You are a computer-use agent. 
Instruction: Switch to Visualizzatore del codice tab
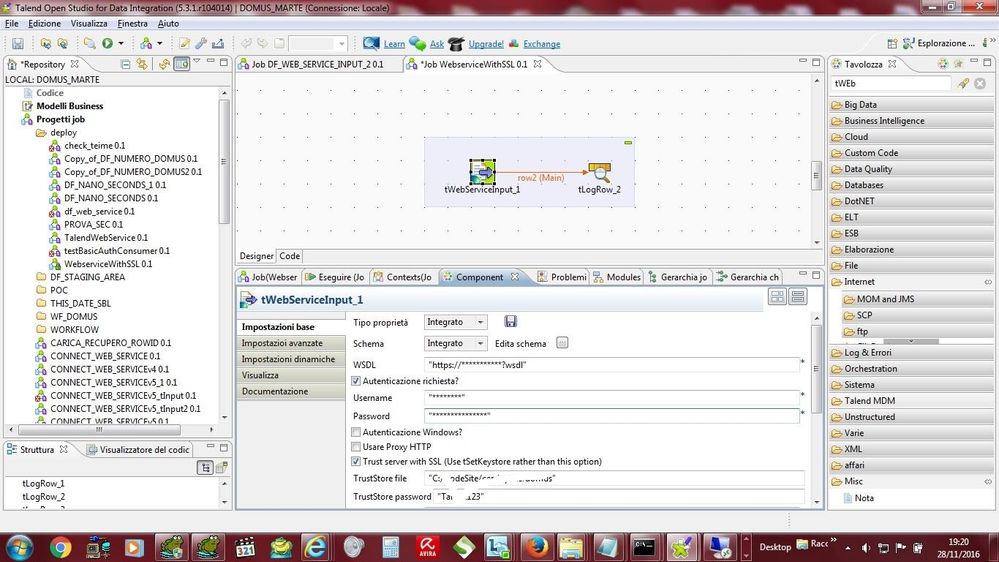(138, 450)
